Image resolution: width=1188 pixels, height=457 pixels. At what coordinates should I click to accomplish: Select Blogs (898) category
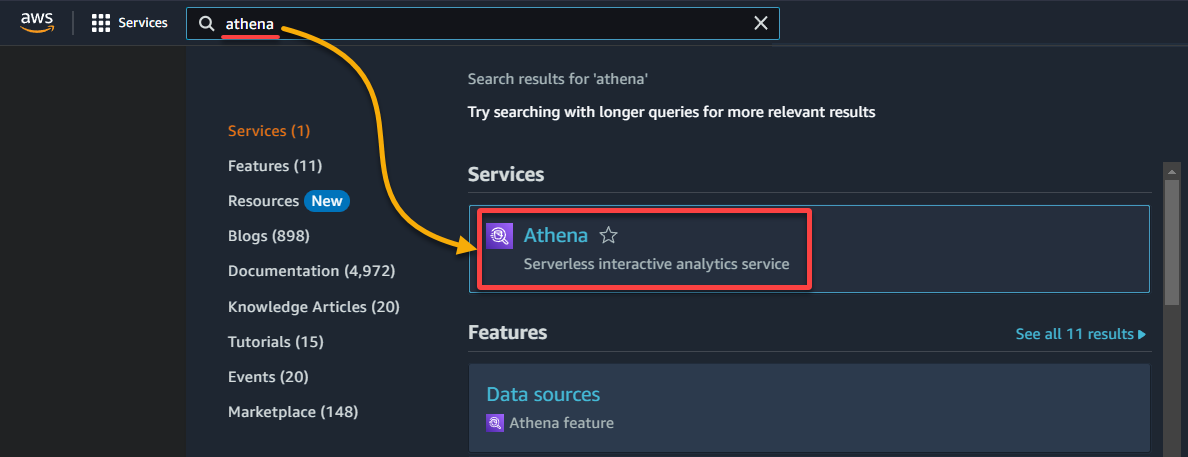click(x=269, y=236)
